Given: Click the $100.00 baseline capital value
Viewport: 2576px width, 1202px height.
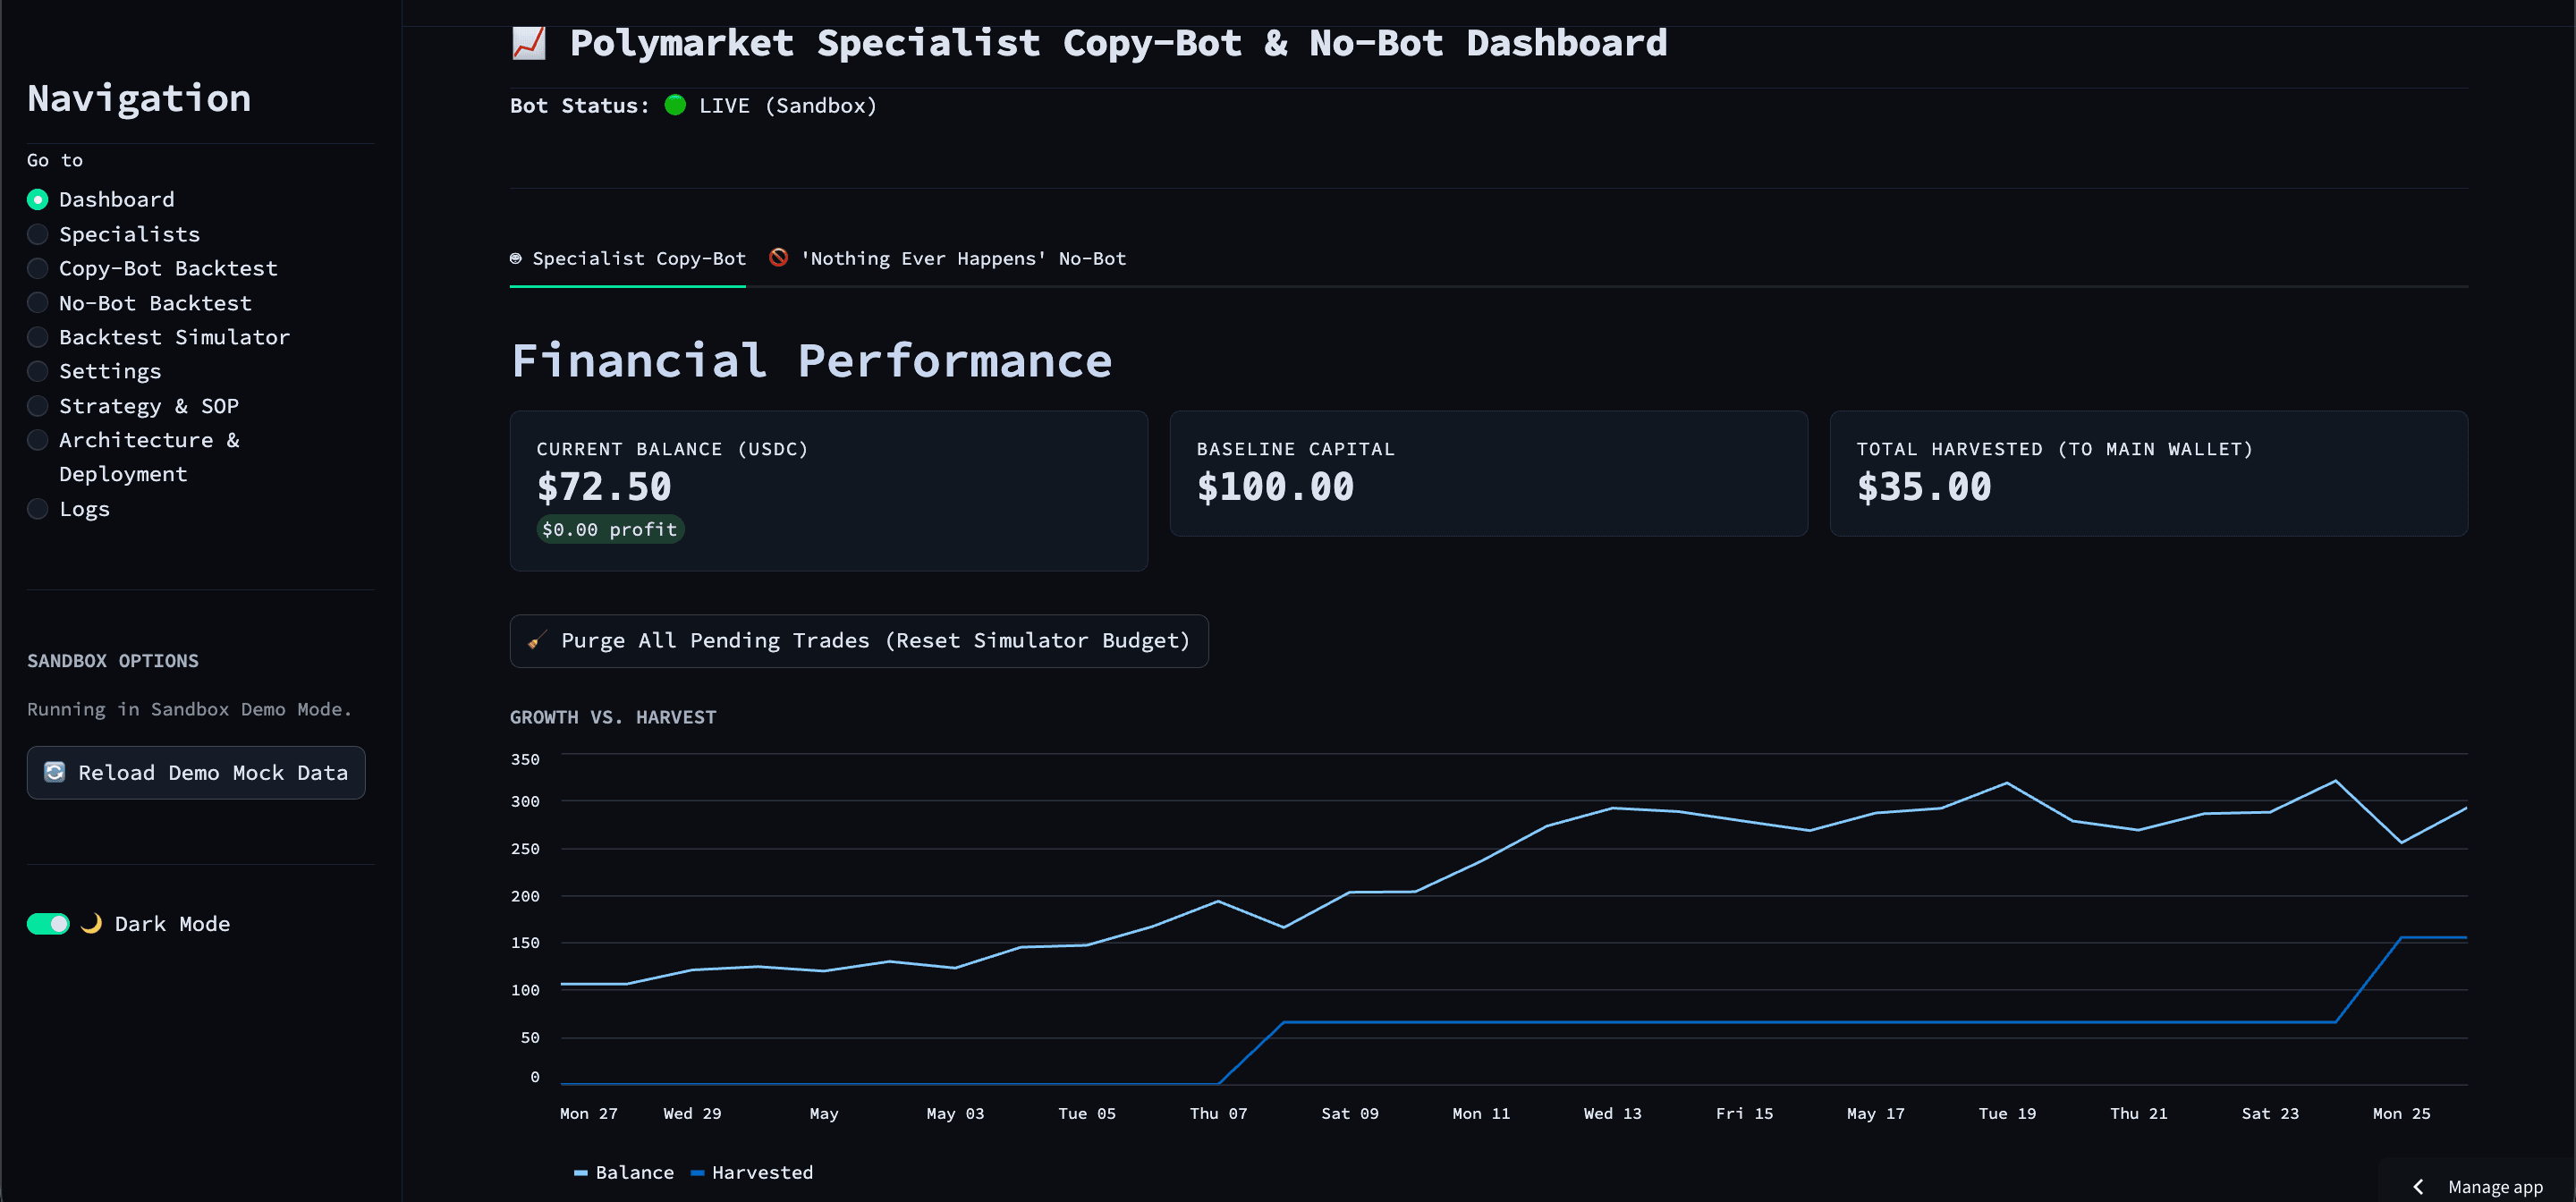Looking at the screenshot, I should pos(1275,488).
